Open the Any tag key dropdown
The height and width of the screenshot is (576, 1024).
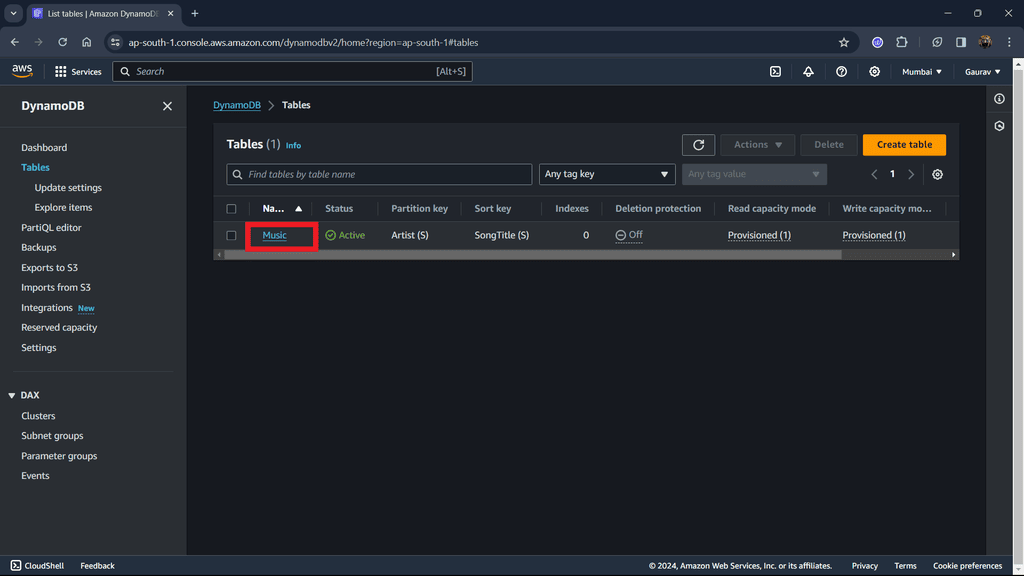pyautogui.click(x=607, y=174)
